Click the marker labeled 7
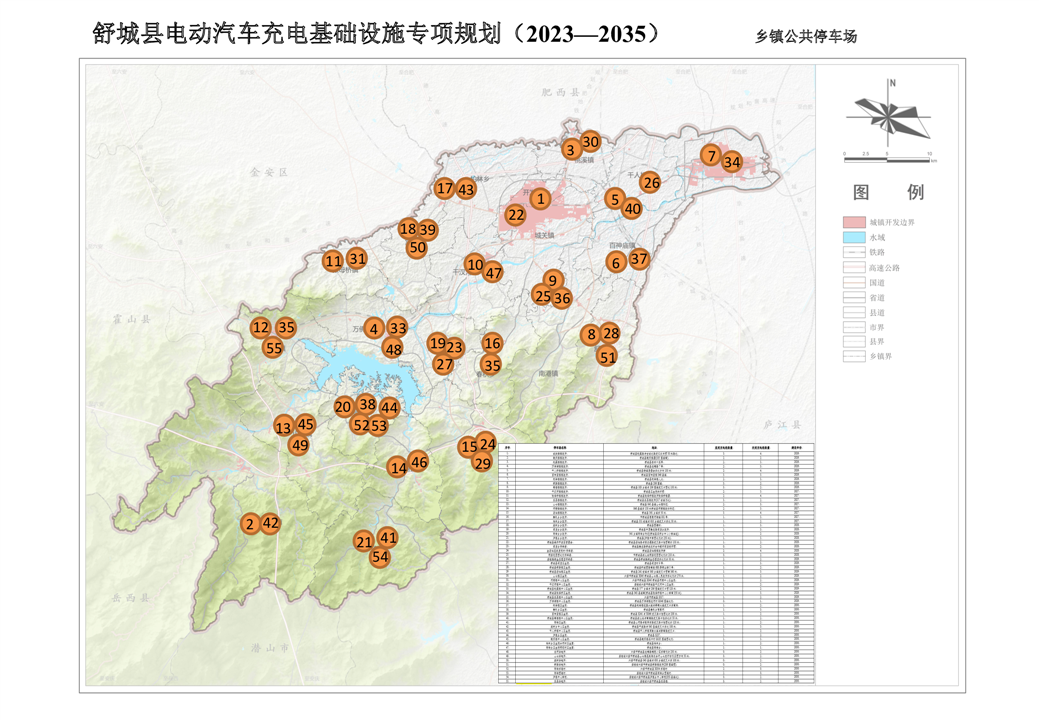This screenshot has height=720, width=1039. 712,156
